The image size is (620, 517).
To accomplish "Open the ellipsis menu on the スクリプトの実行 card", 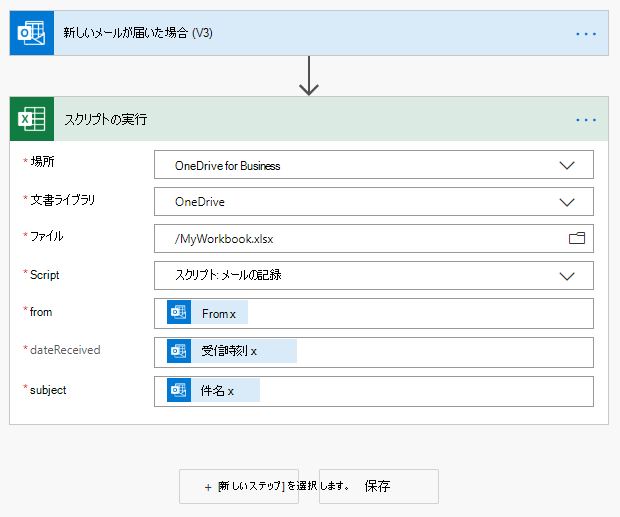I will [586, 120].
